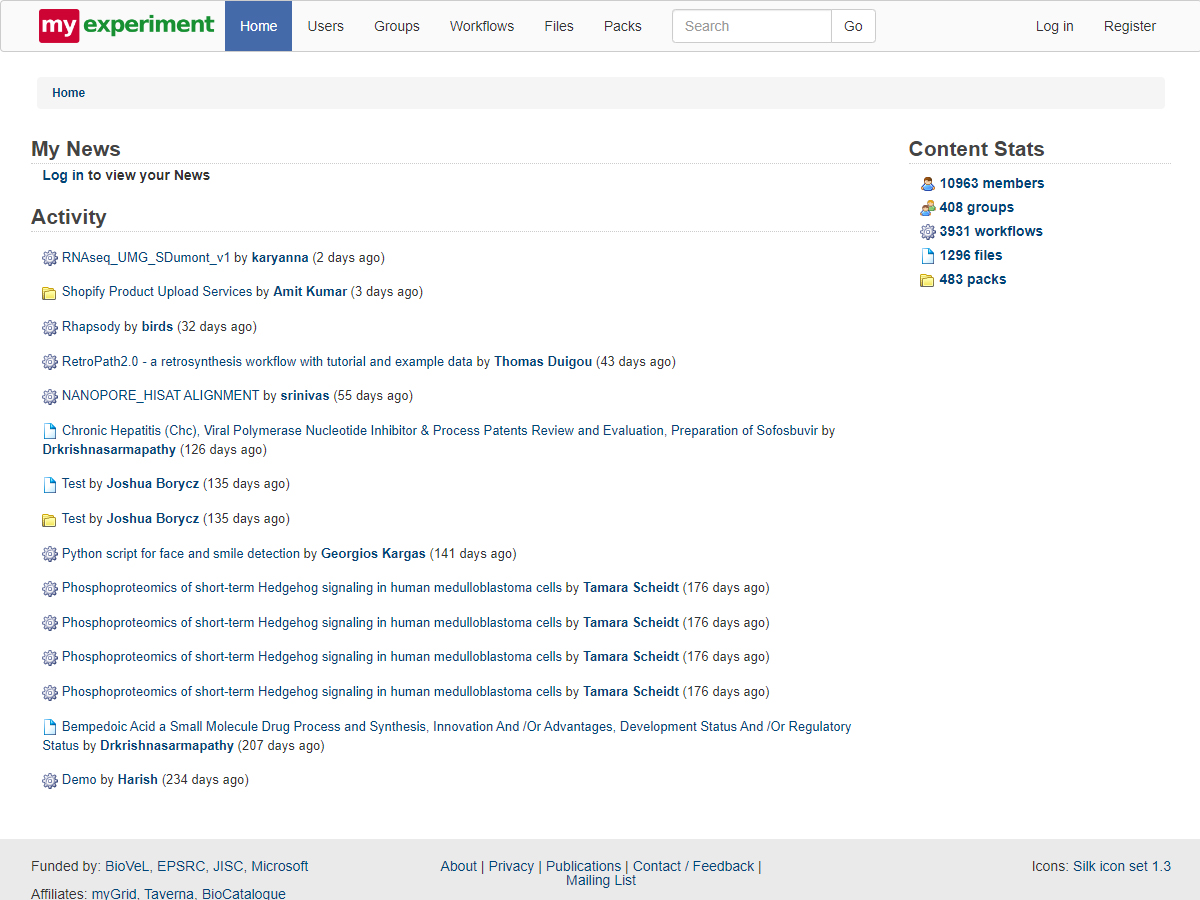Viewport: 1200px width, 900px height.
Task: Click the gear icon beside RNAseq_UMG_SDumont_v1
Action: [50, 258]
